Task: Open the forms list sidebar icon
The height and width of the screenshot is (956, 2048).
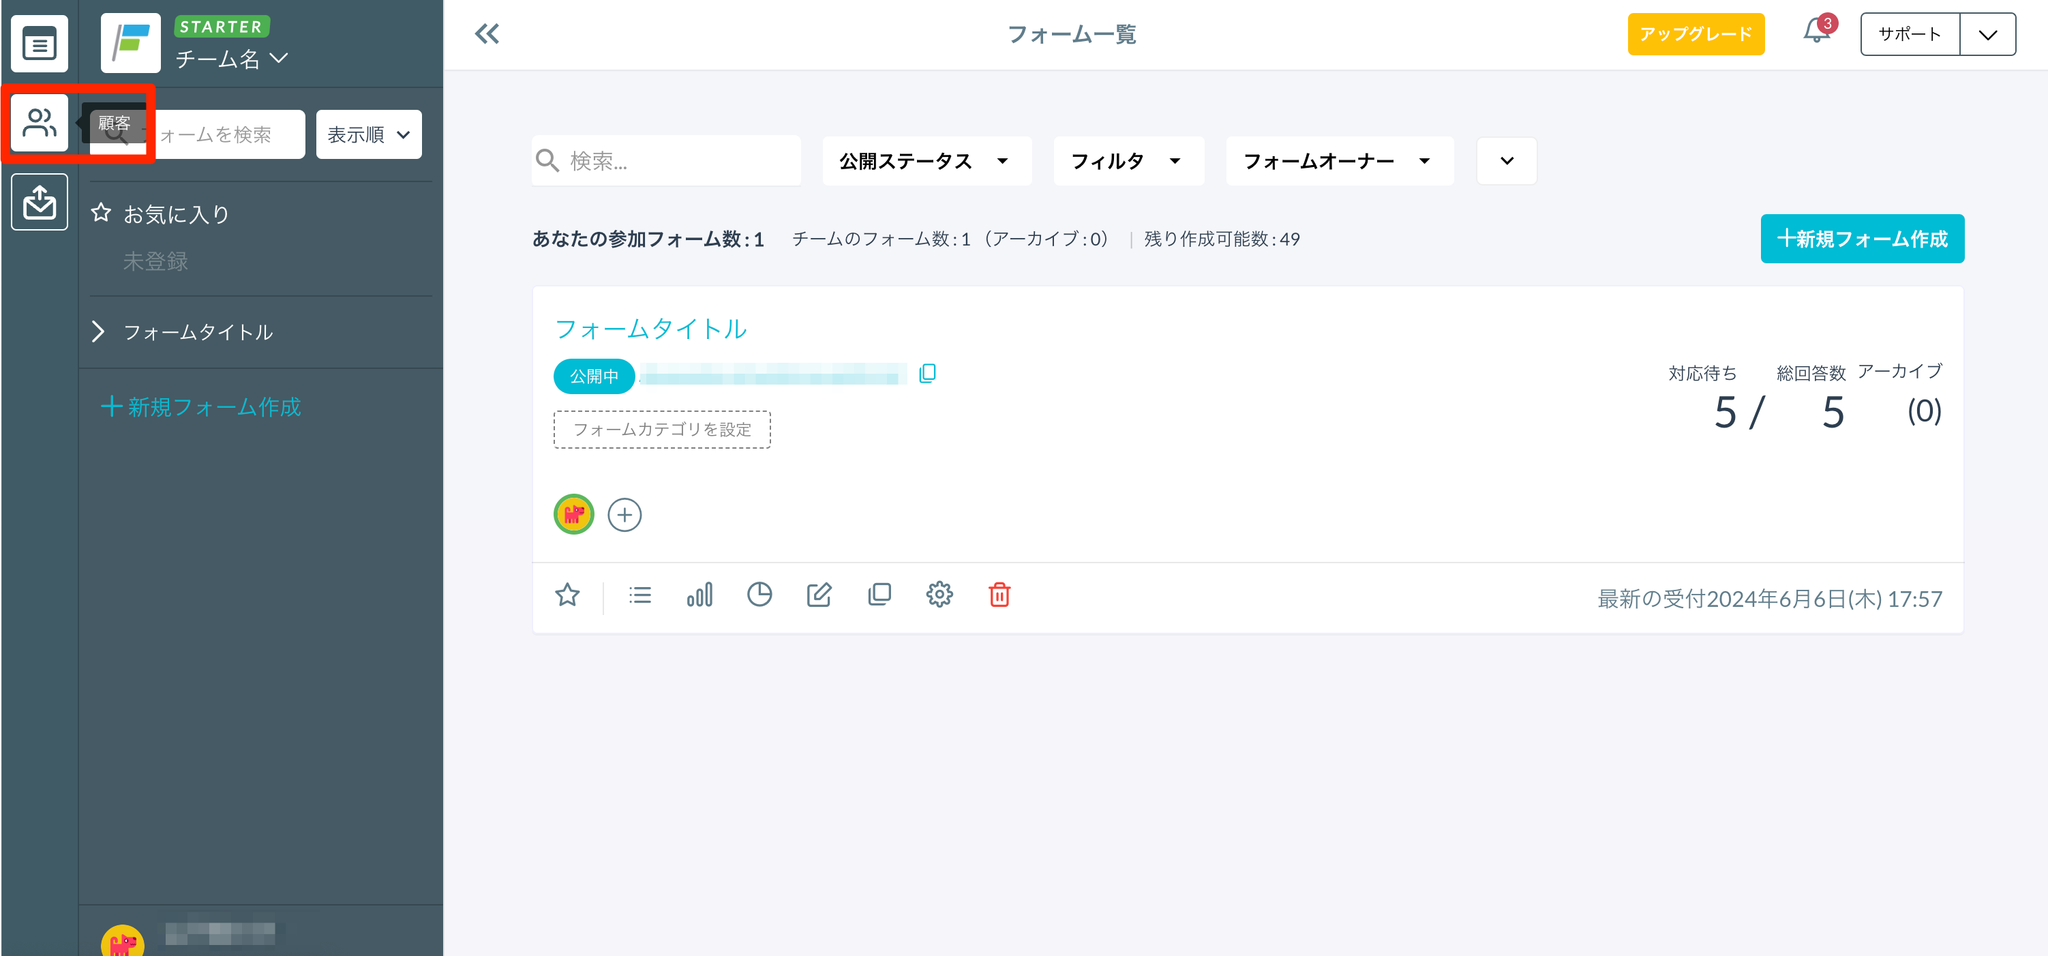Action: tap(40, 44)
